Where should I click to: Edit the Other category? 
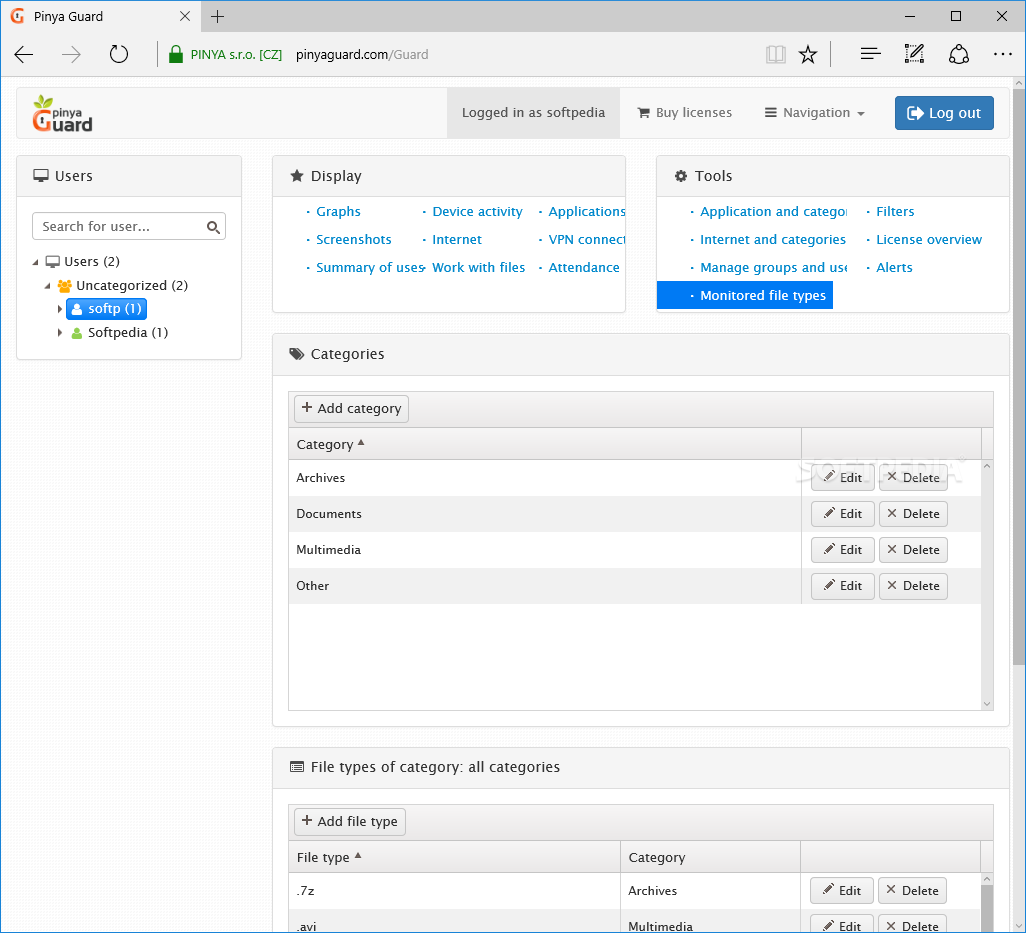(842, 586)
